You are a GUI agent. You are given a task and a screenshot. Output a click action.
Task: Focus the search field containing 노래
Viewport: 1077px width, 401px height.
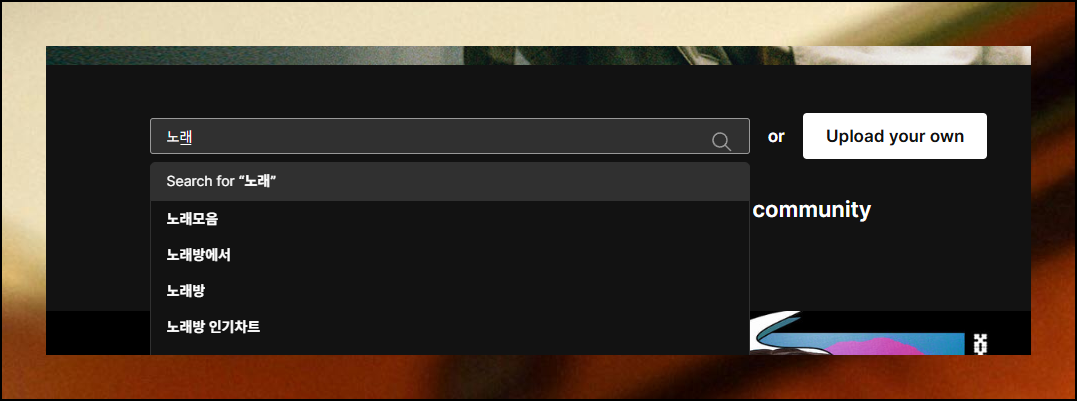(x=449, y=136)
